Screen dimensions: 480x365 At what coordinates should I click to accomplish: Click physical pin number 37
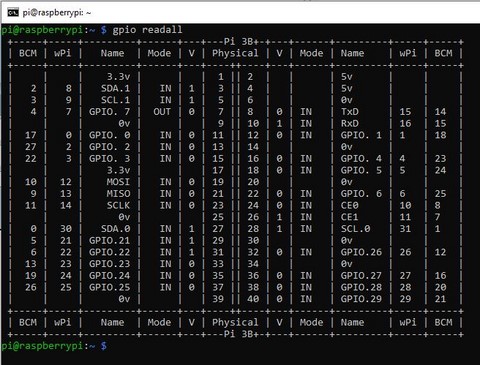click(218, 287)
